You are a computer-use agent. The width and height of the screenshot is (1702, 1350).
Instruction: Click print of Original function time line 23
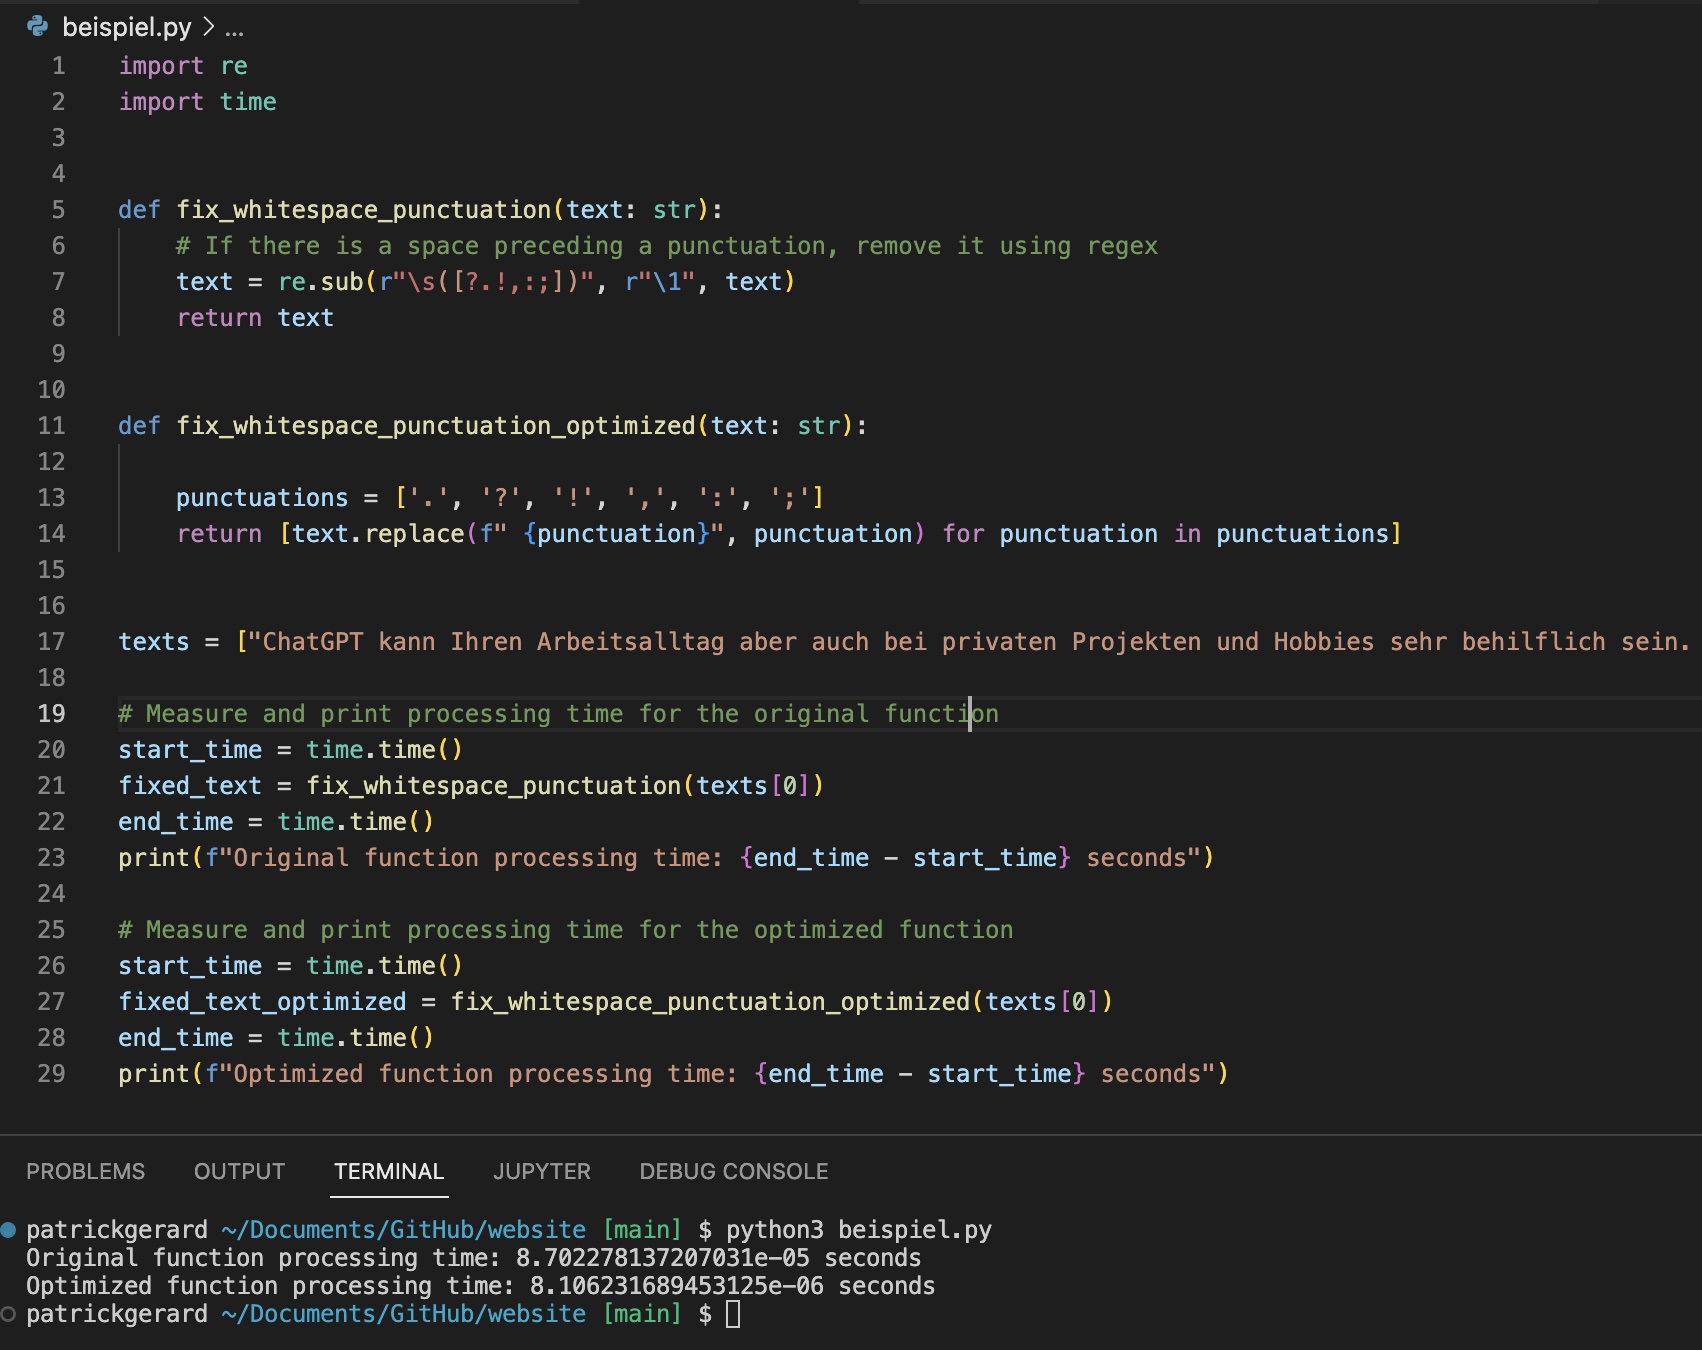click(x=666, y=858)
